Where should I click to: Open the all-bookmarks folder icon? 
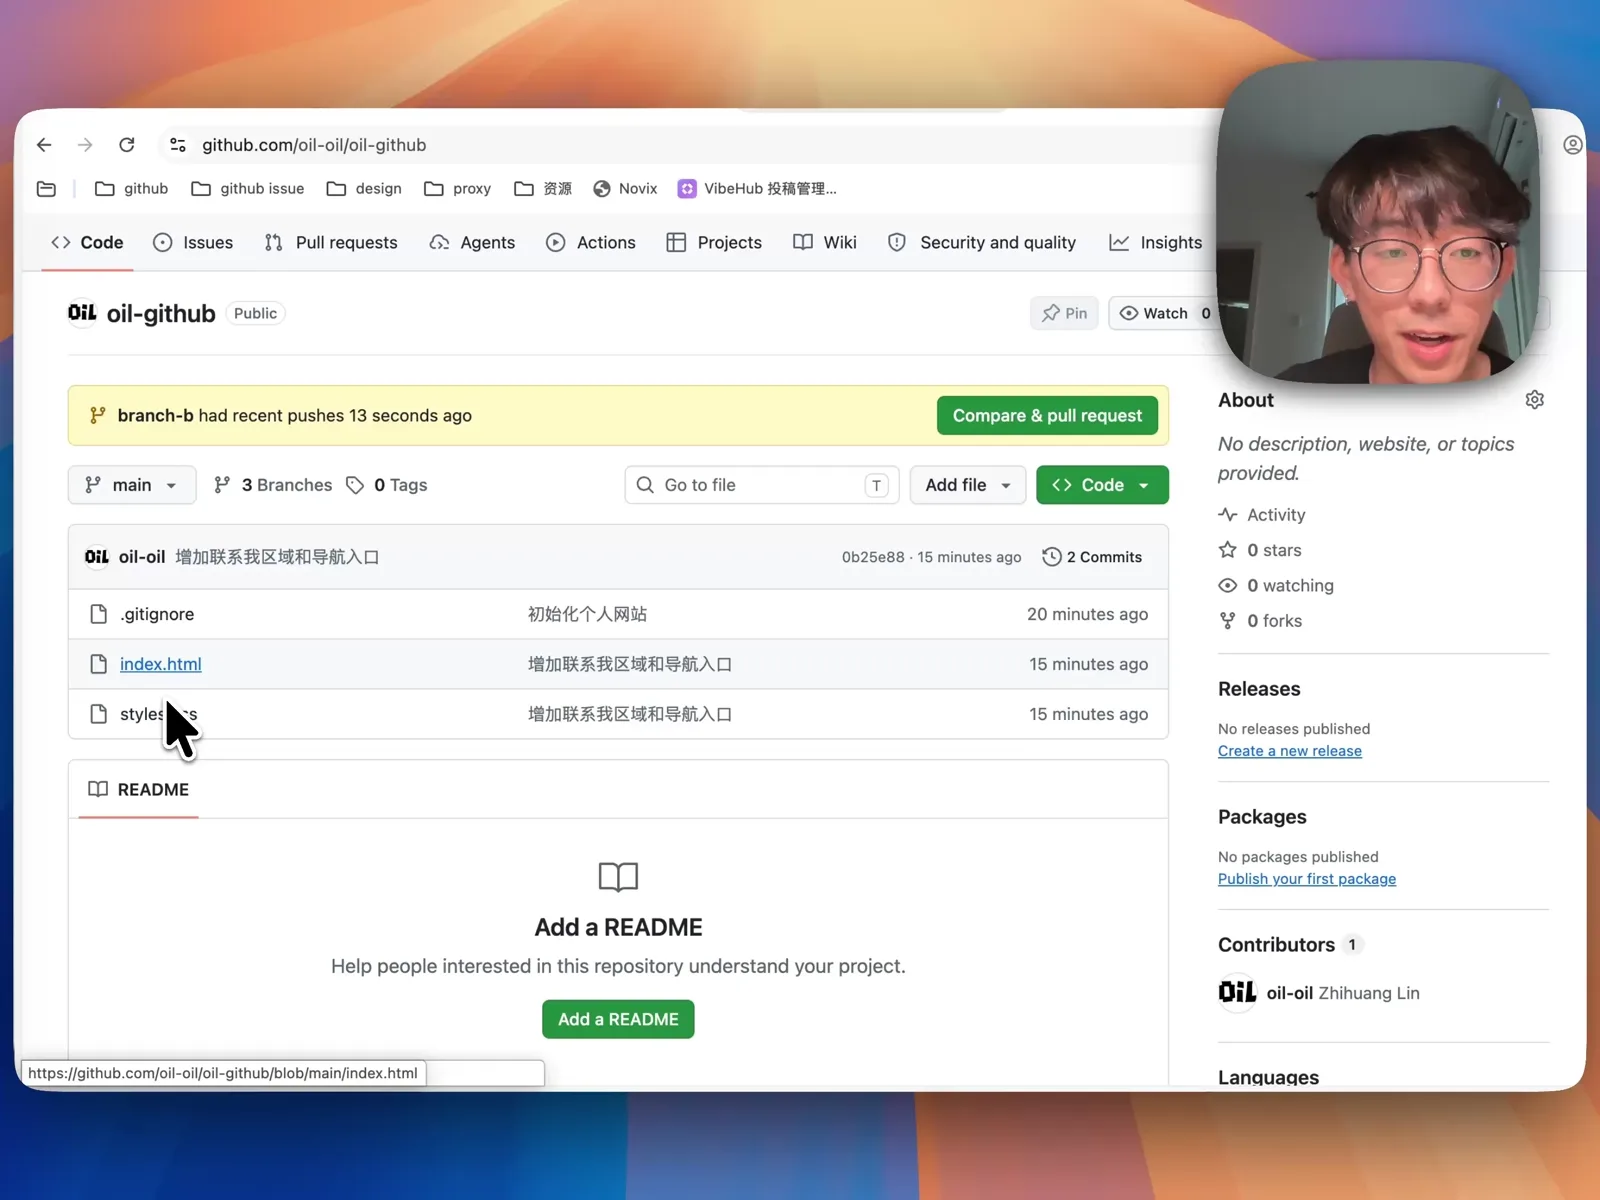point(46,189)
